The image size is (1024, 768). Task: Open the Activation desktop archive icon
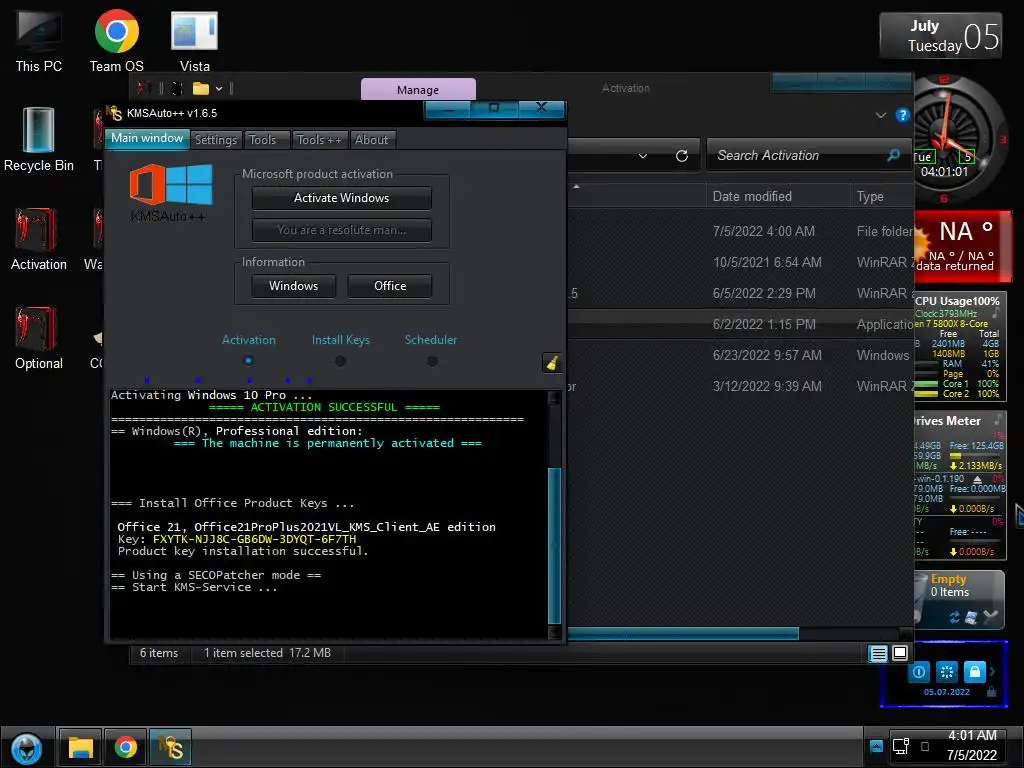pos(39,239)
